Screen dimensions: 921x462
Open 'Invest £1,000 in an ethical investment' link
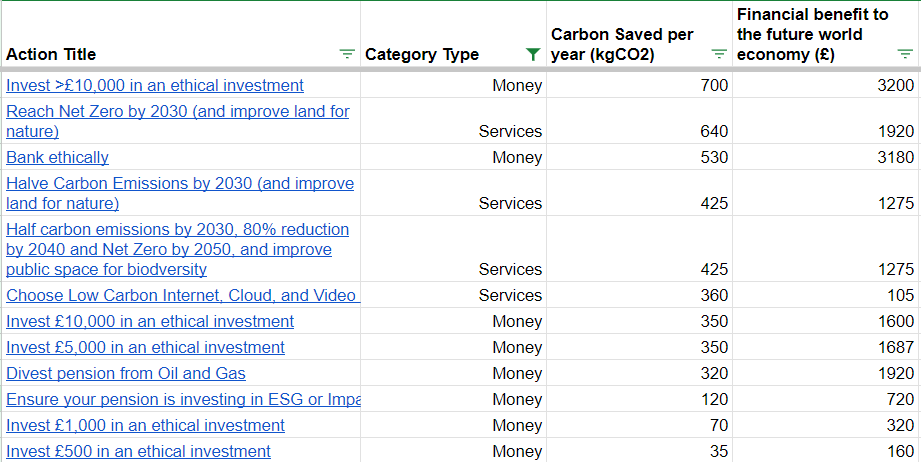[146, 426]
